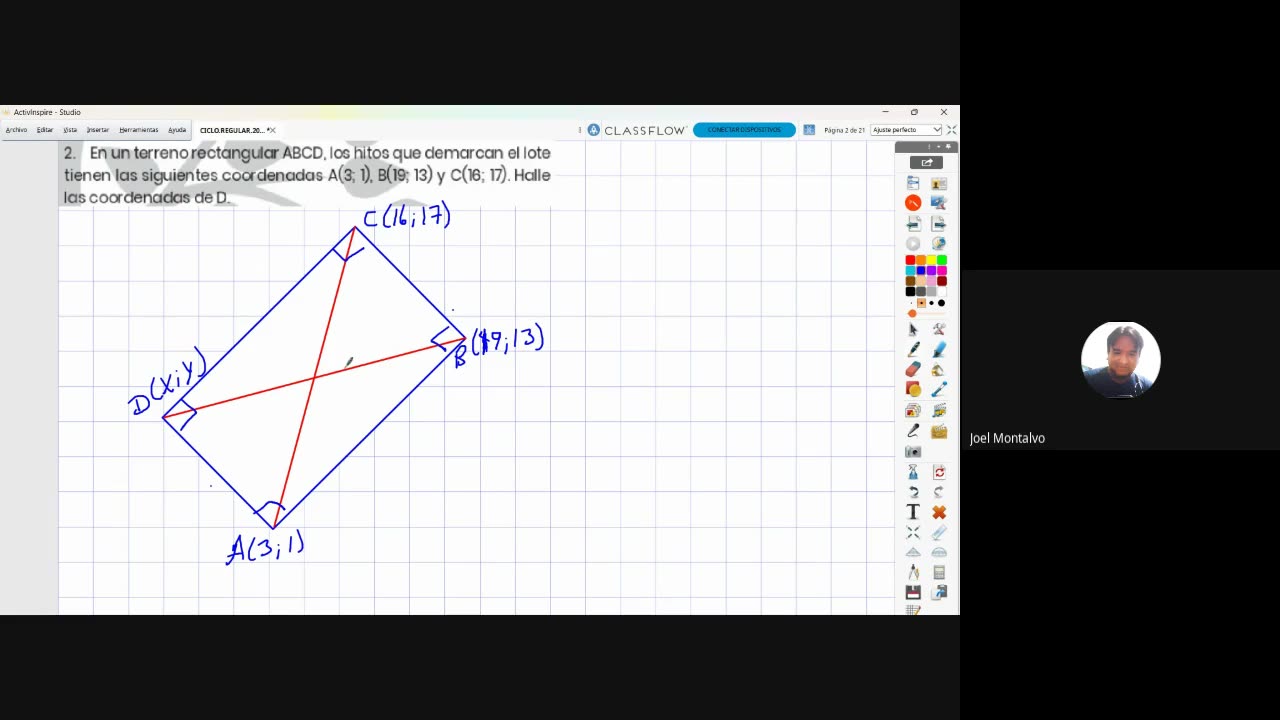Click the XY Origin crossed arrows icon
Image resolution: width=1280 pixels, height=720 pixels.
click(x=913, y=532)
